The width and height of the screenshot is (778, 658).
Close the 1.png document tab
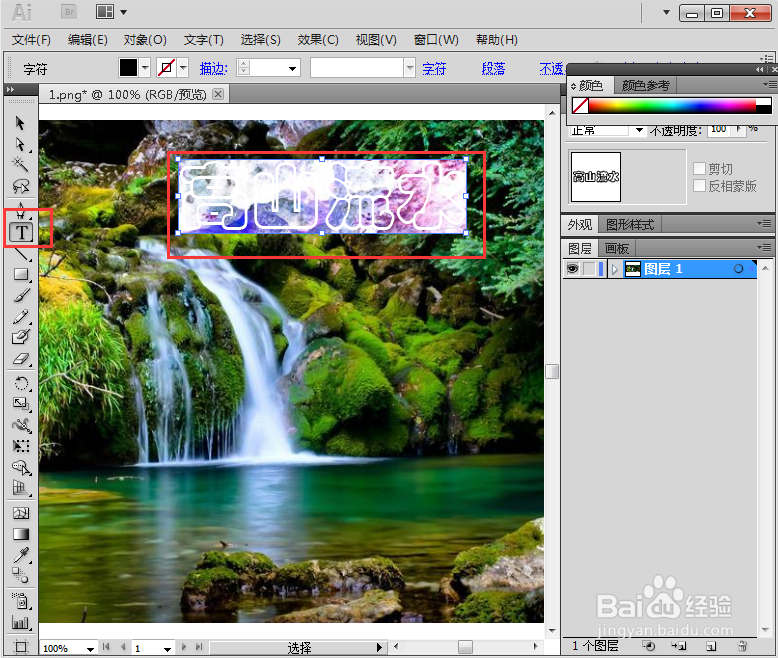pos(218,94)
